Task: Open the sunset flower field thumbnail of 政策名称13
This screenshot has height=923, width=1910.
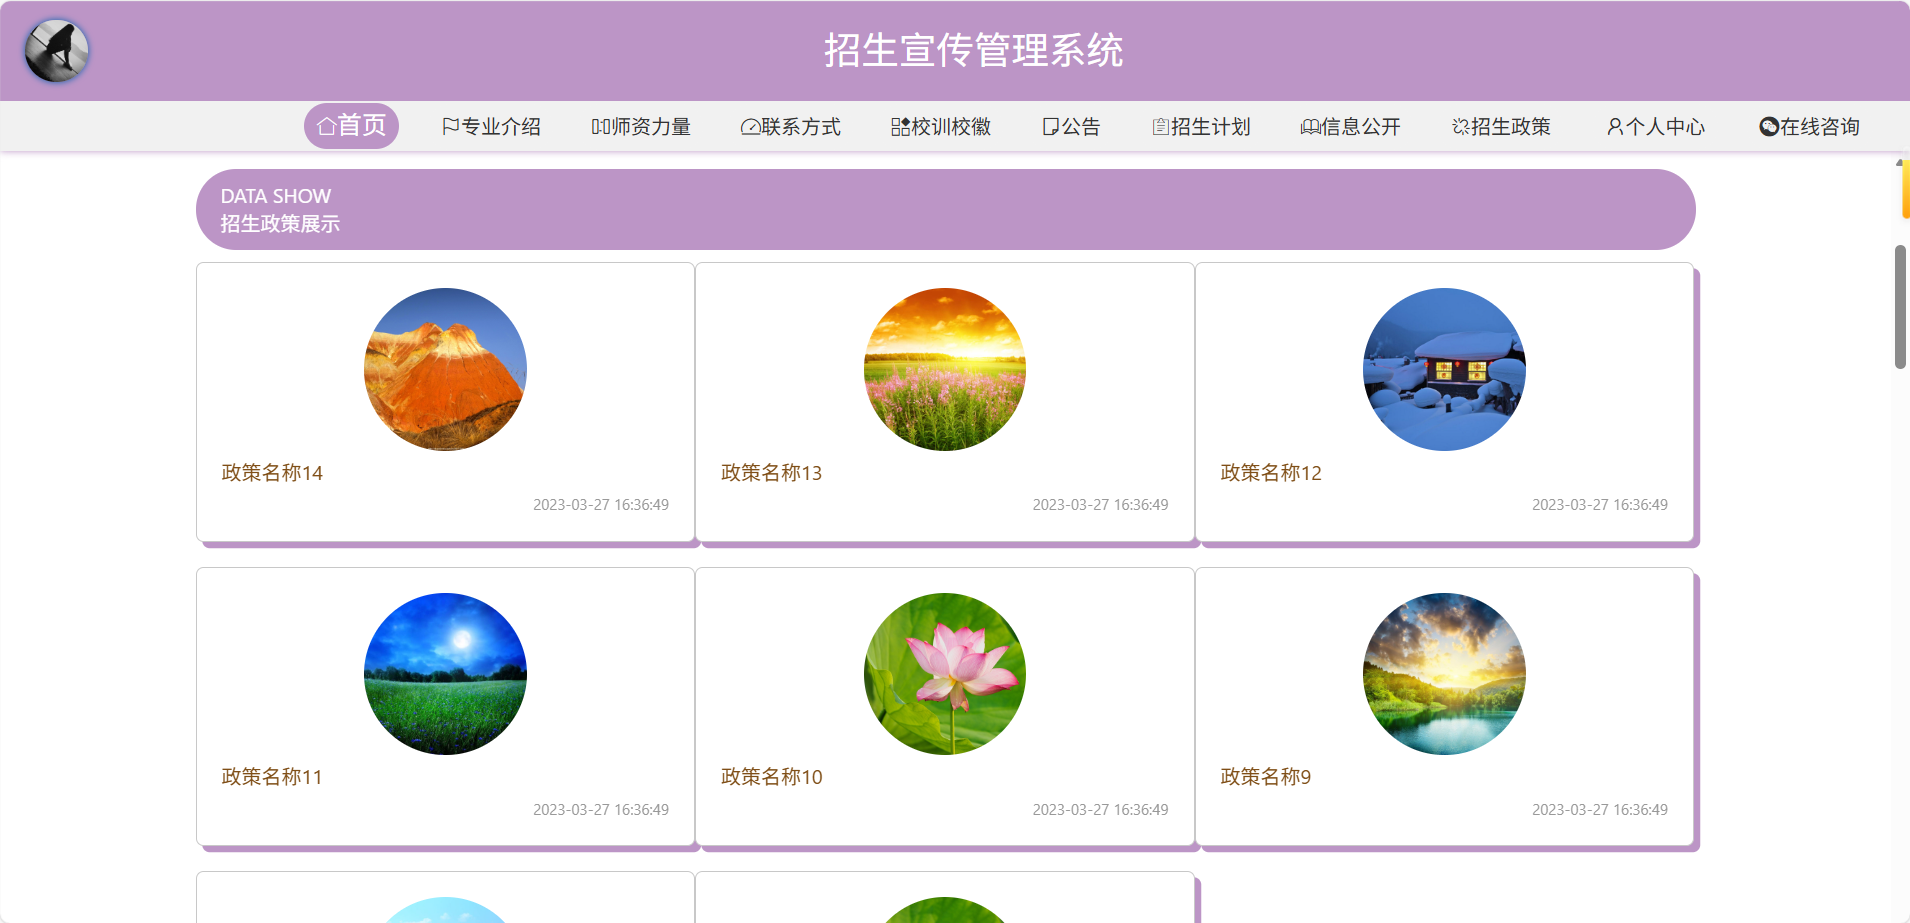Action: click(945, 369)
